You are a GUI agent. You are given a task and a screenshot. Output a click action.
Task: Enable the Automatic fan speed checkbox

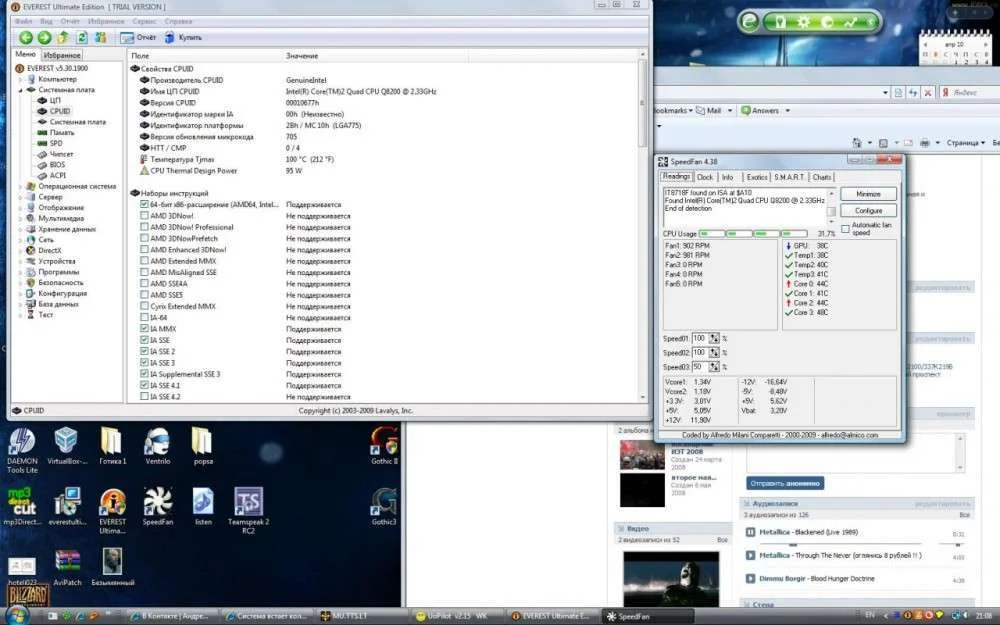[x=845, y=228]
